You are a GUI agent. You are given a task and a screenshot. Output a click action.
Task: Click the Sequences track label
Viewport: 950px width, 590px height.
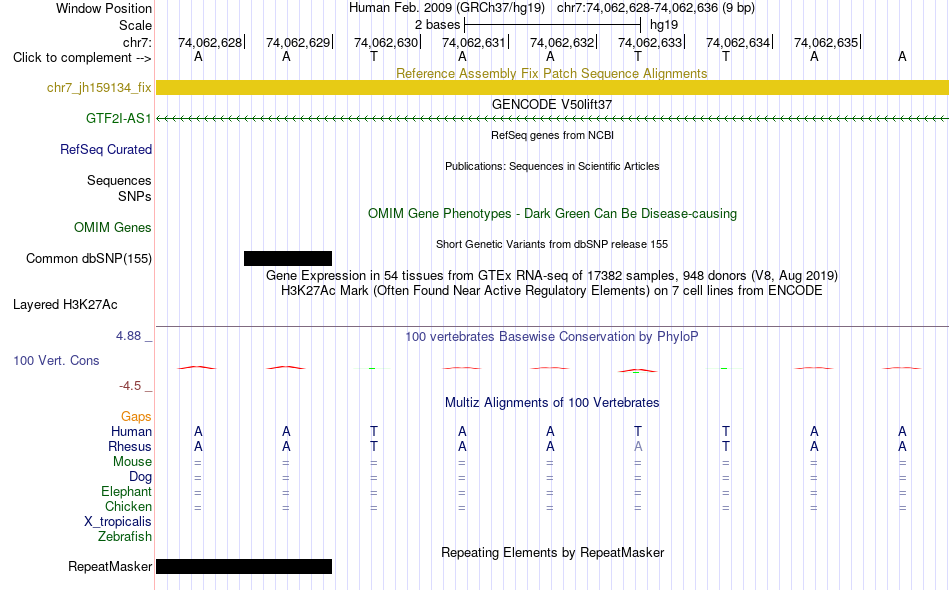click(119, 181)
